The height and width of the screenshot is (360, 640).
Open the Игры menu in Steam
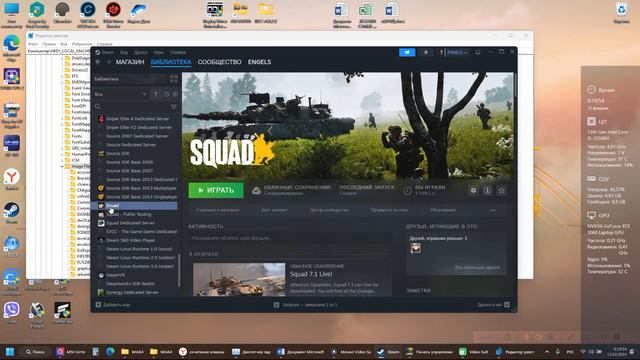click(159, 52)
